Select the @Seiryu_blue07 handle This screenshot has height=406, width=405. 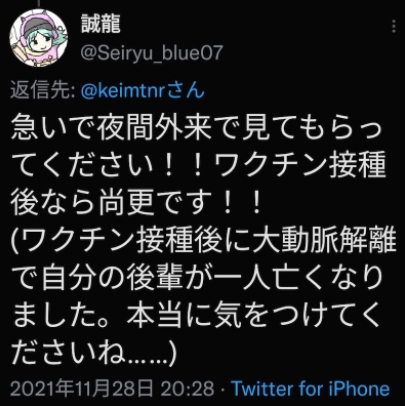point(152,53)
